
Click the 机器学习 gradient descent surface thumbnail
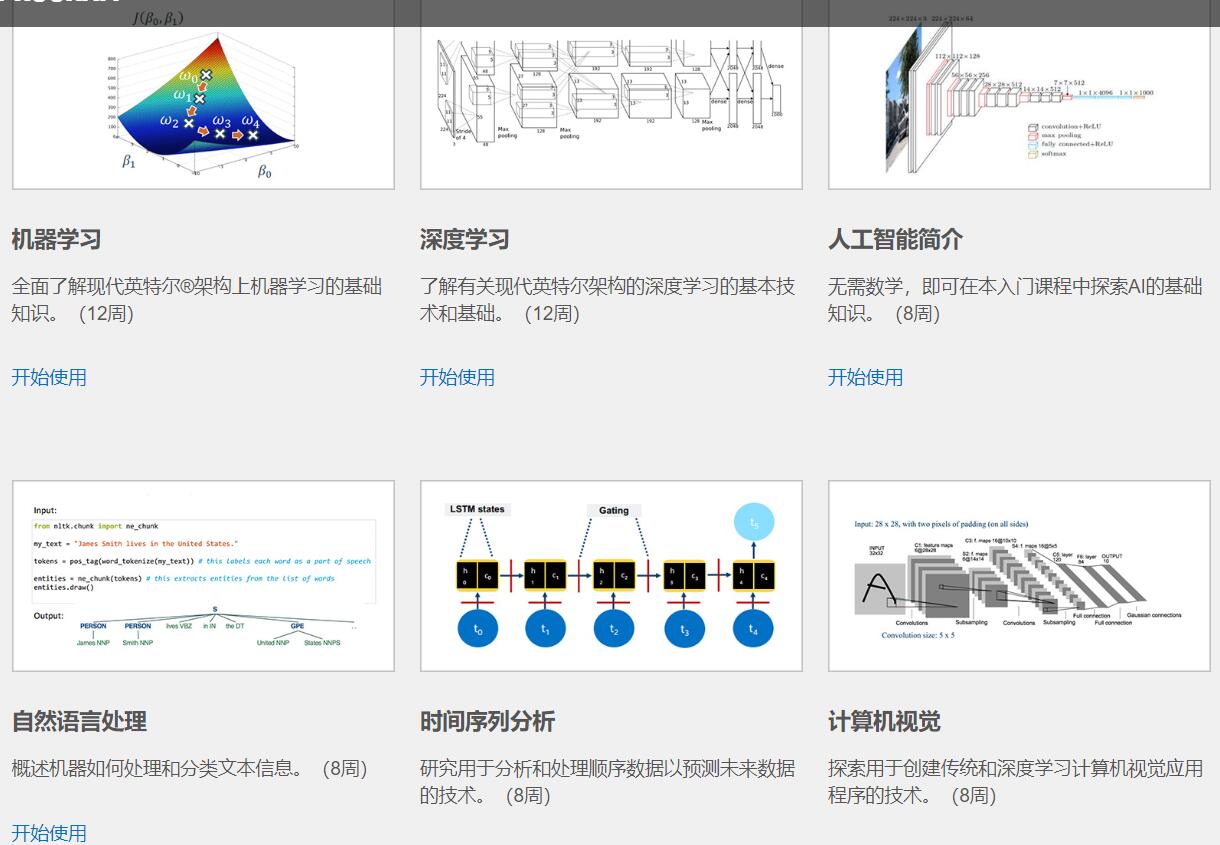tap(203, 95)
